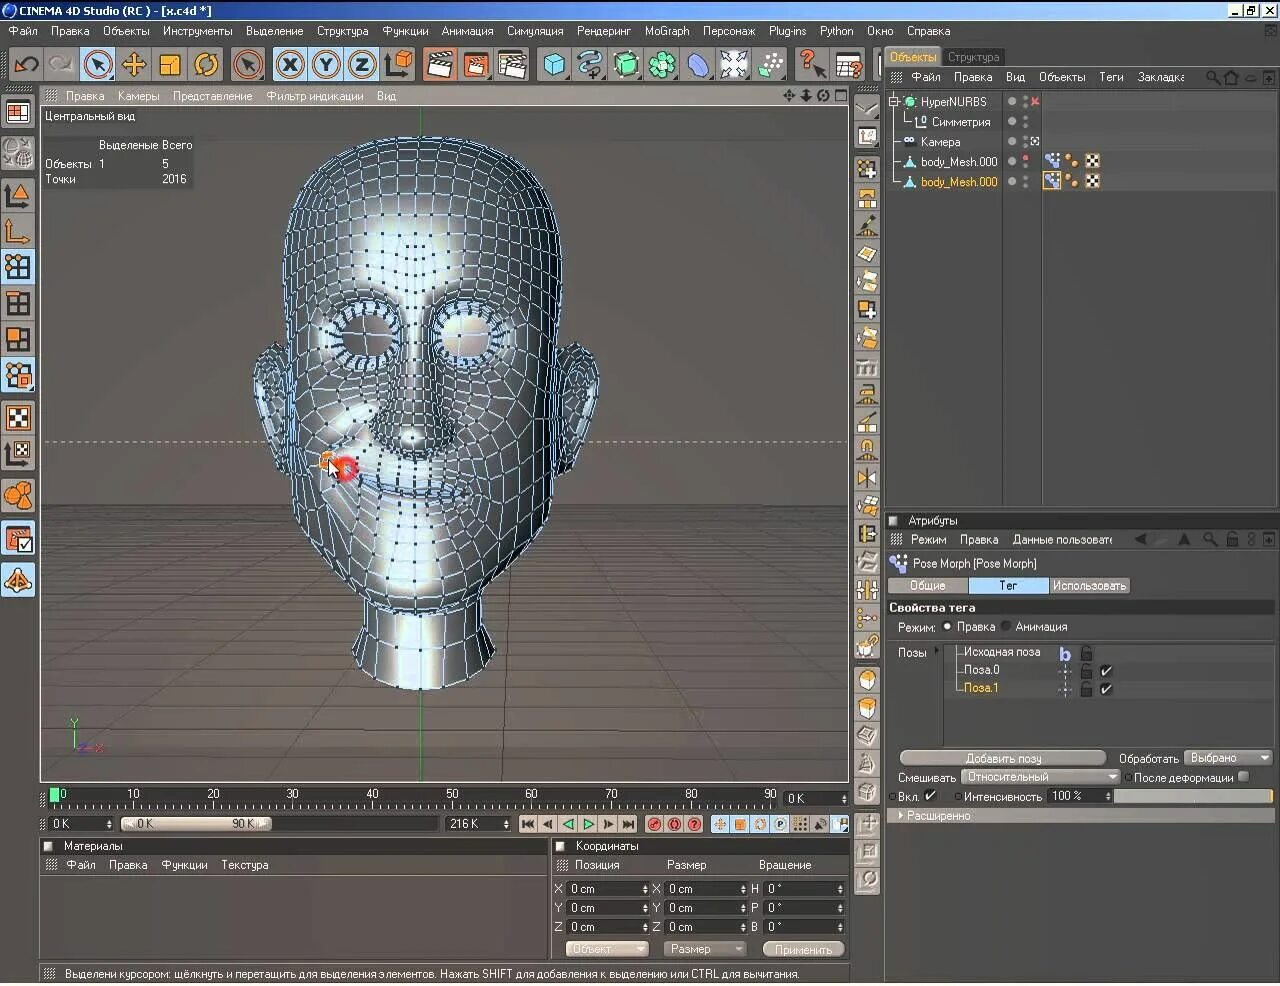Image resolution: width=1280 pixels, height=986 pixels.
Task: Enable the После деформации checkbox
Action: click(1243, 777)
